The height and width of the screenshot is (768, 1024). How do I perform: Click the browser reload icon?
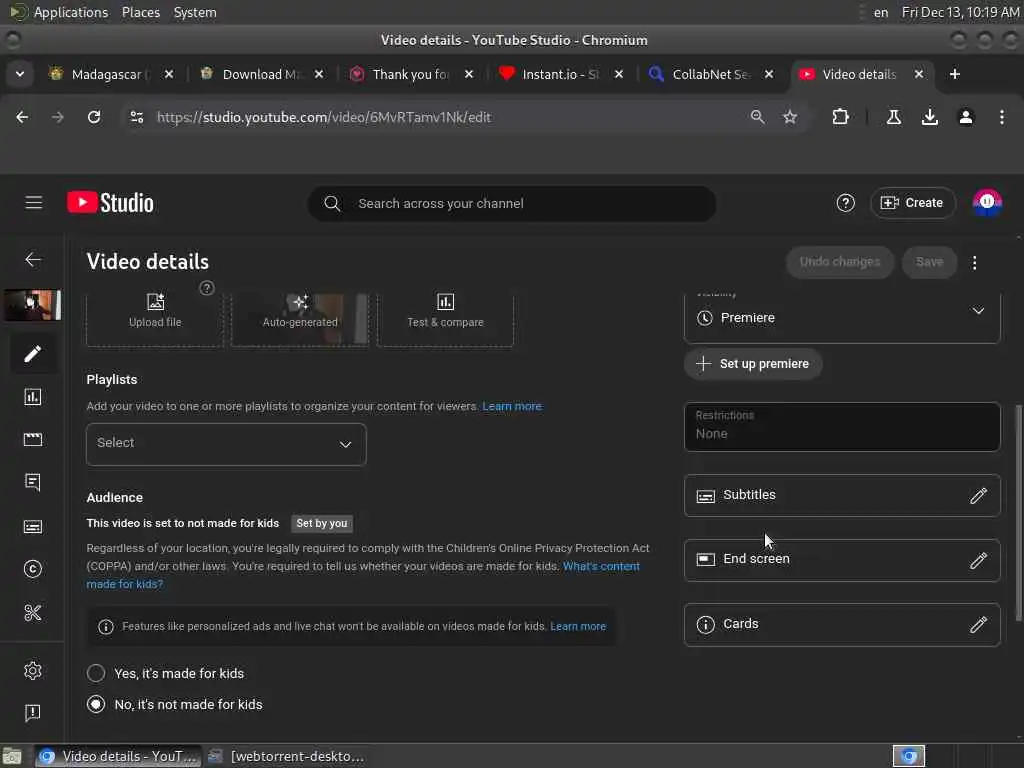click(x=94, y=117)
